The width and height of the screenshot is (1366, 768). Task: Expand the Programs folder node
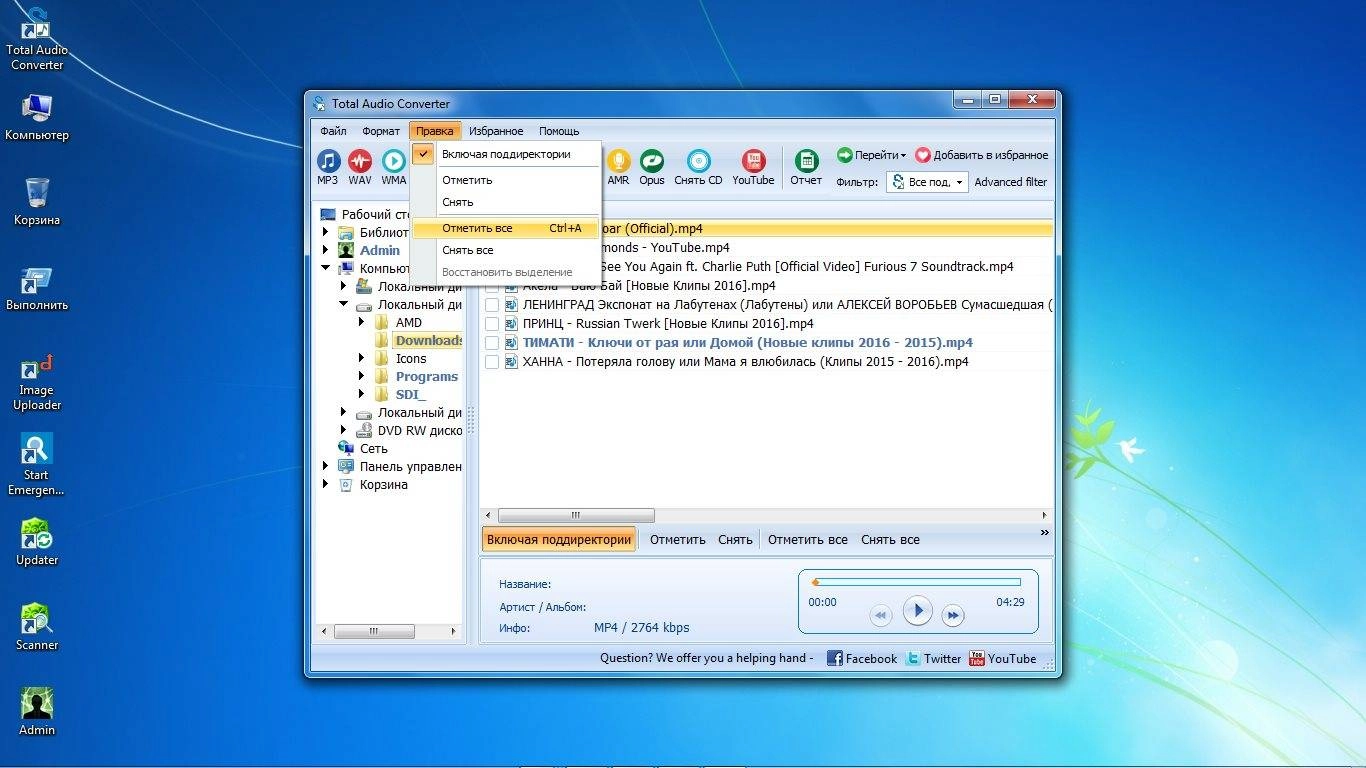tap(362, 376)
